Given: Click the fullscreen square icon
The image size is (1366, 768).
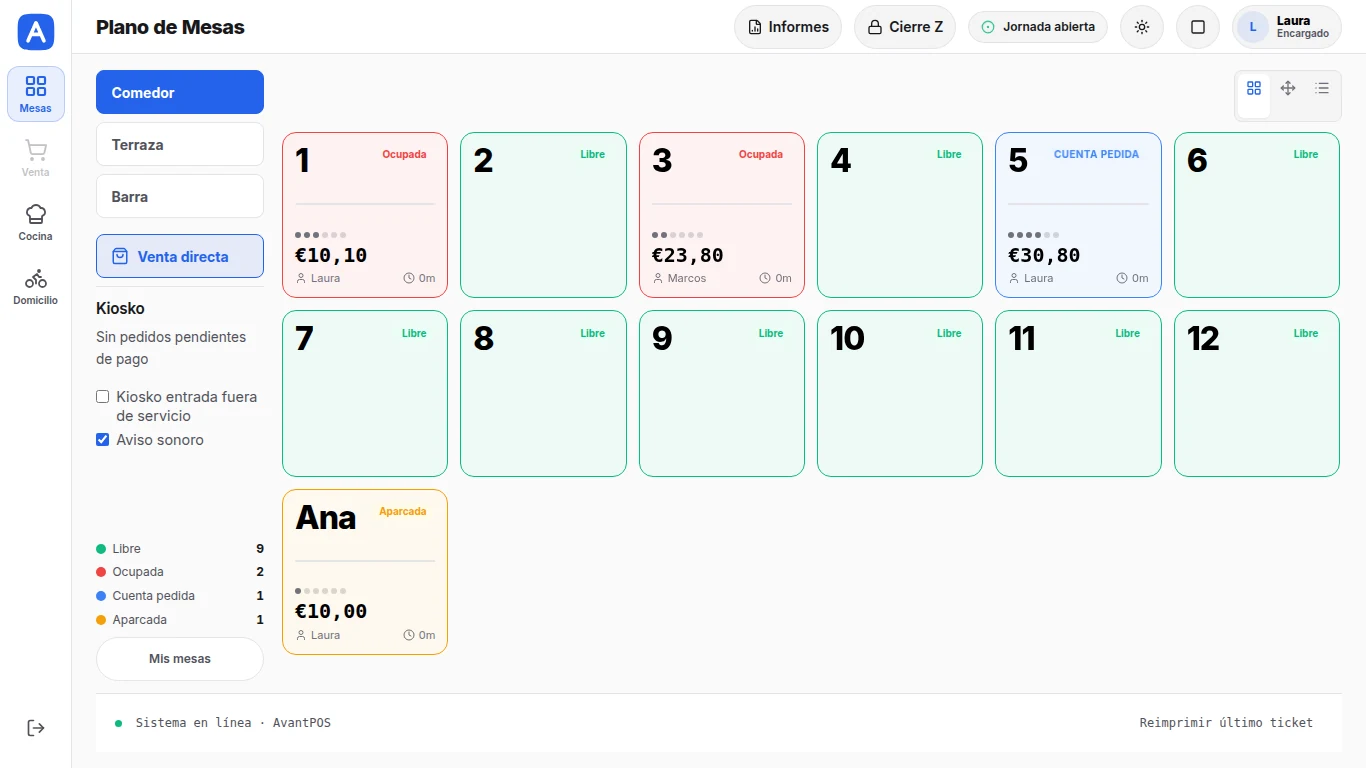Looking at the screenshot, I should 1198,27.
